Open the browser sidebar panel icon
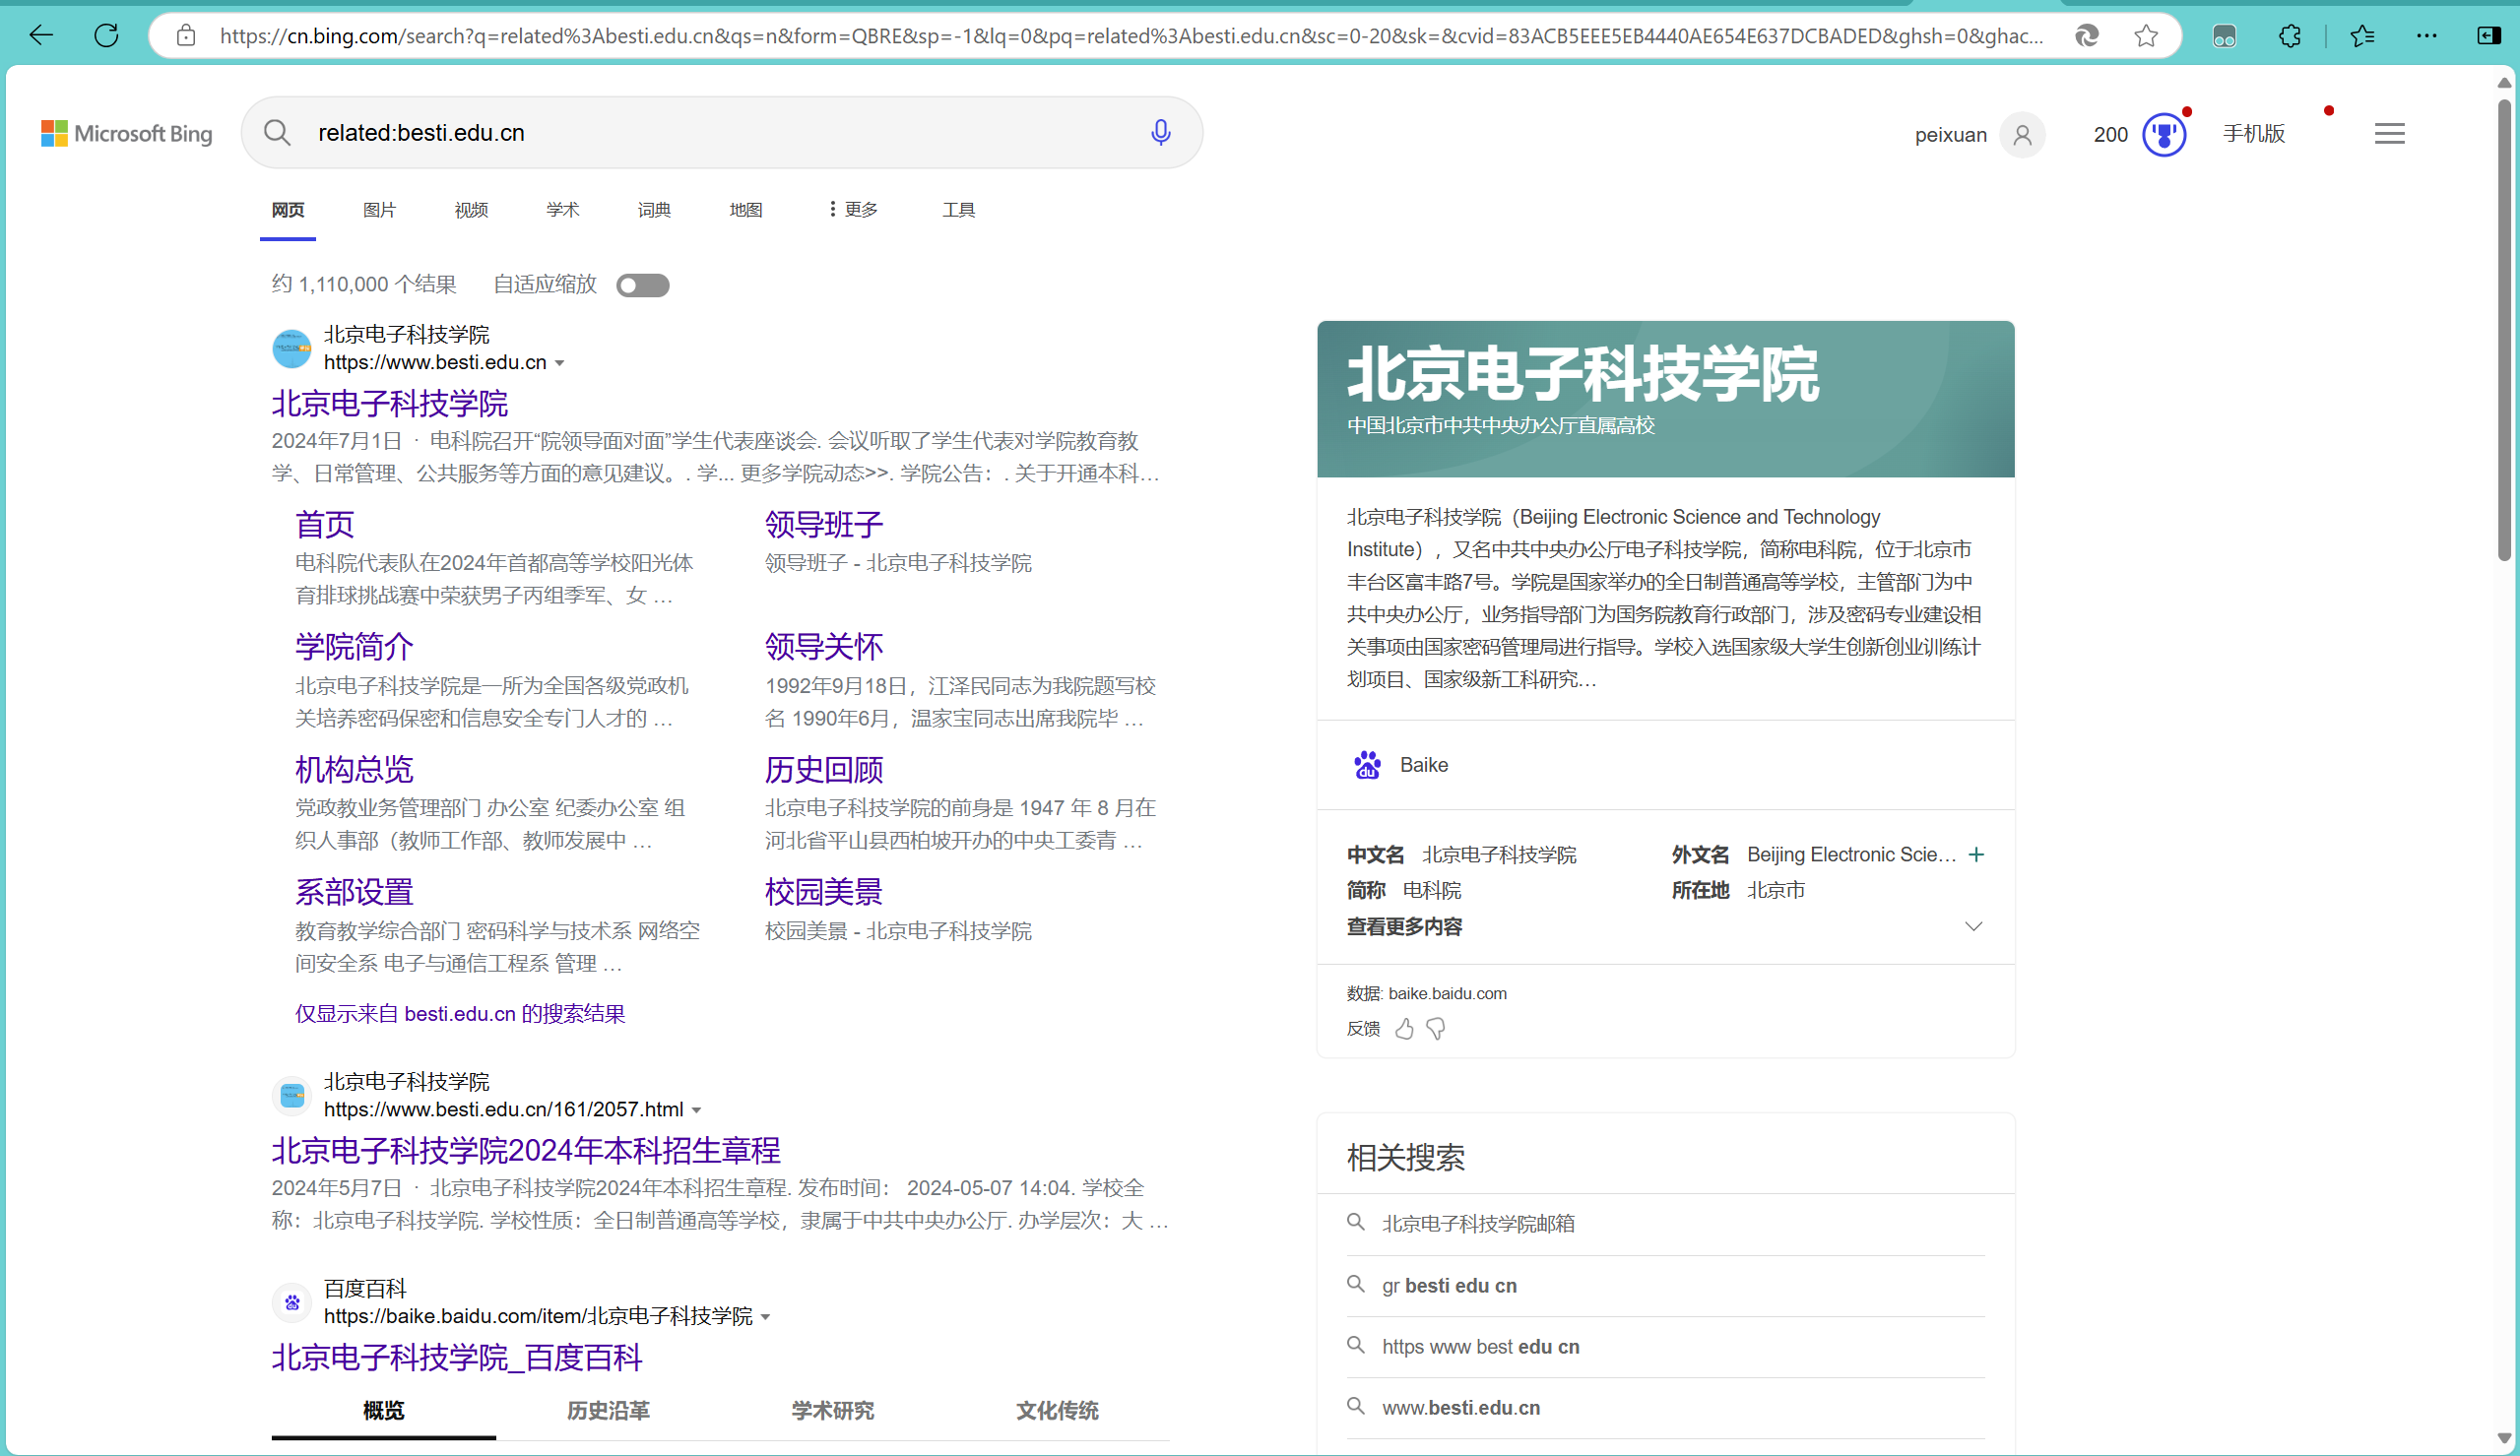This screenshot has width=2520, height=1456. pyautogui.click(x=2488, y=36)
